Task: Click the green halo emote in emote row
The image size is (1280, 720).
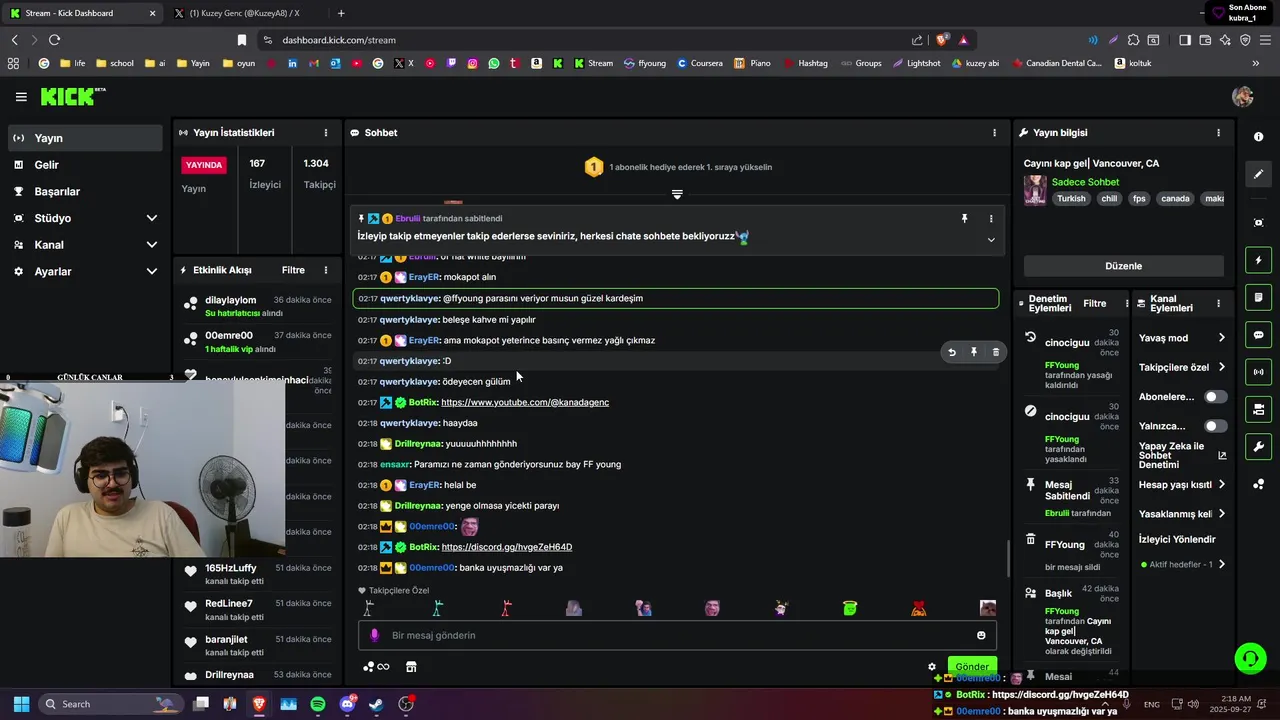Action: [x=850, y=608]
